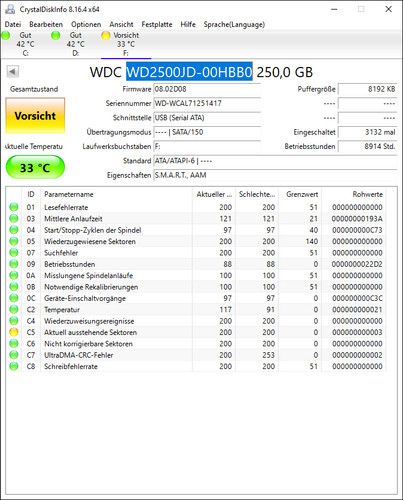Click the 33 °C temperature button
The height and width of the screenshot is (500, 403).
click(x=35, y=167)
